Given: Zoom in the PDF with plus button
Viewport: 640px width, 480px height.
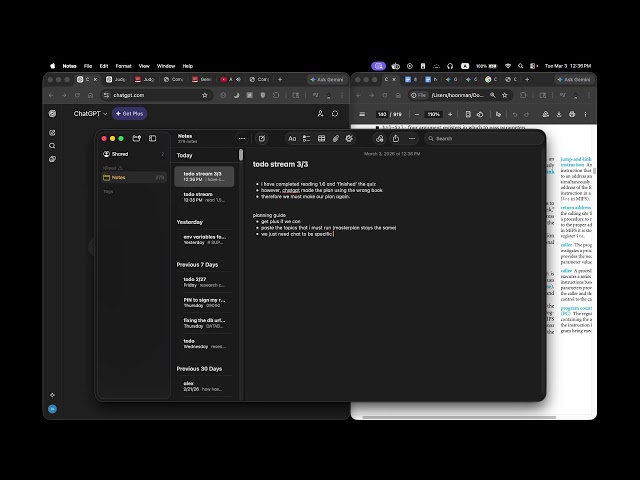Looking at the screenshot, I should pyautogui.click(x=450, y=114).
